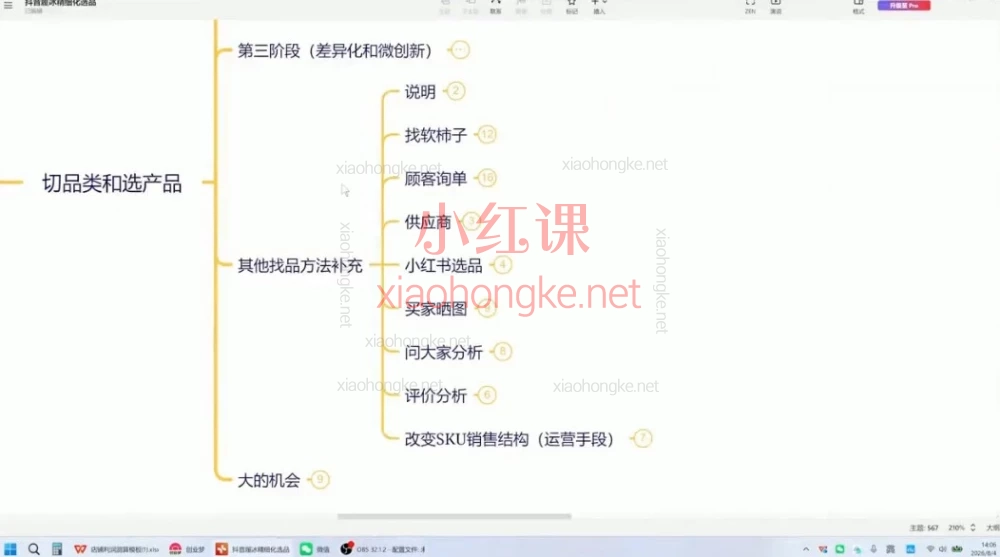The width and height of the screenshot is (1000, 557).
Task: Click the 英 input method indicator
Action: [890, 549]
